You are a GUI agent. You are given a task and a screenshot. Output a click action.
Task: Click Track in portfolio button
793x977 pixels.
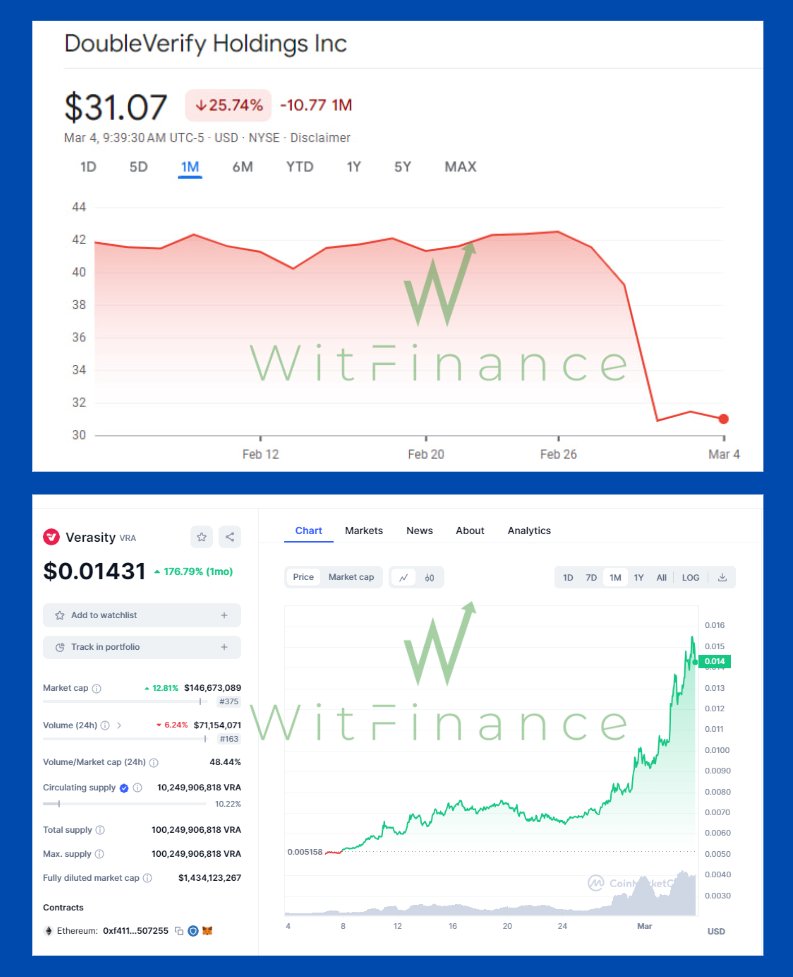[x=142, y=647]
